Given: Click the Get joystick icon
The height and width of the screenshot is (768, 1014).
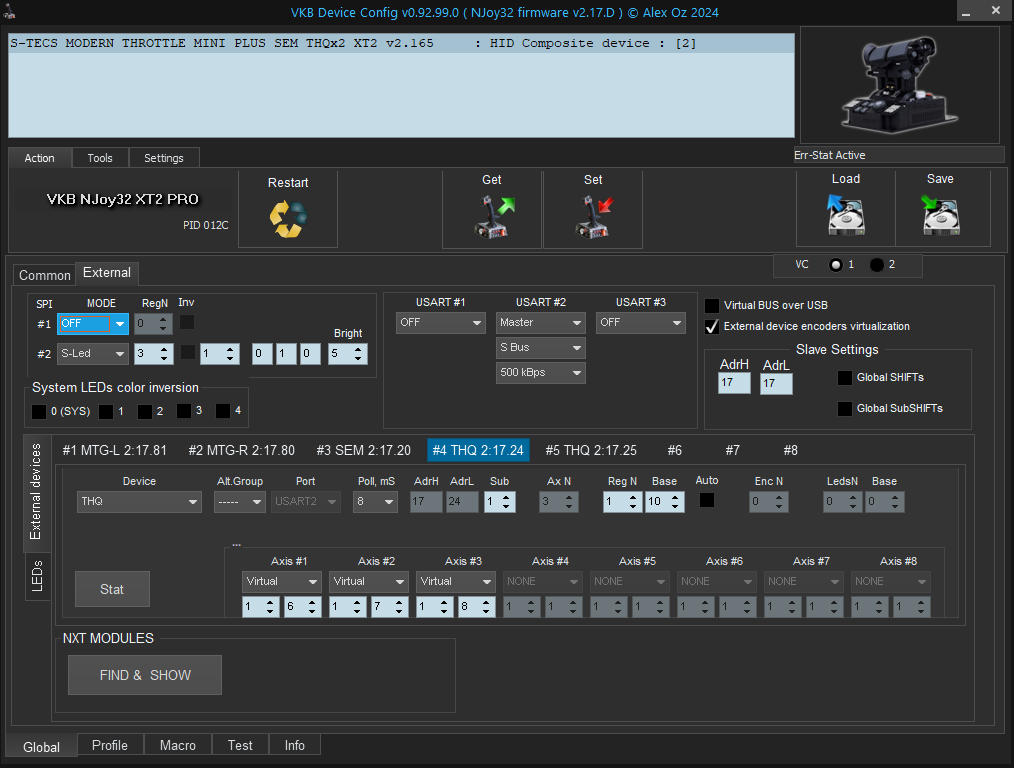Looking at the screenshot, I should tap(492, 217).
